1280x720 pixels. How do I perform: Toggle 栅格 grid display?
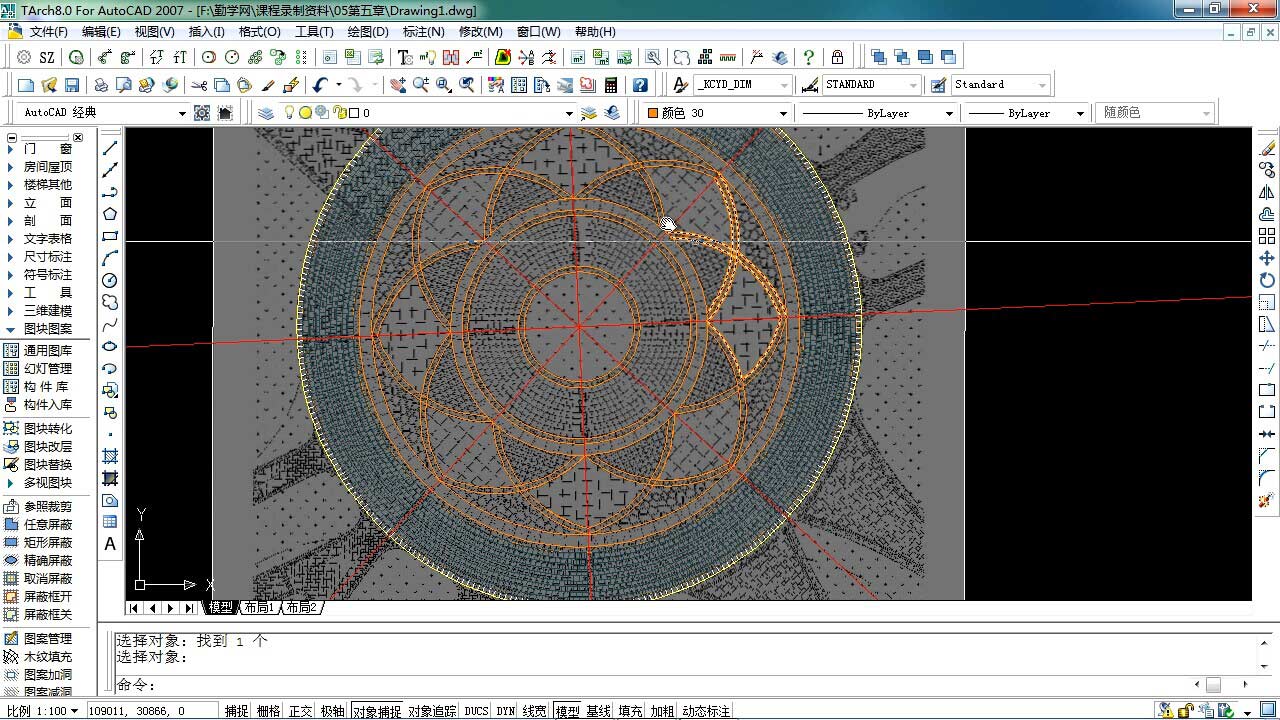(268, 711)
